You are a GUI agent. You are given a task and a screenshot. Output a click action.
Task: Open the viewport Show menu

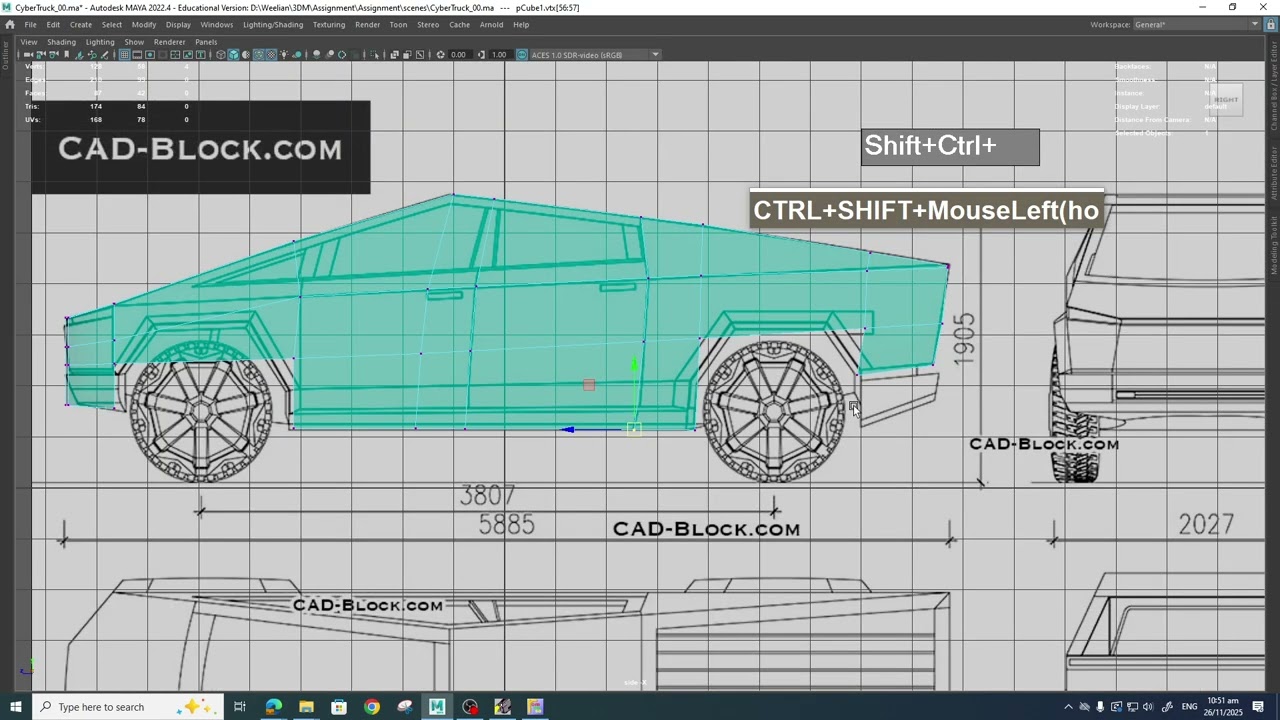click(134, 42)
